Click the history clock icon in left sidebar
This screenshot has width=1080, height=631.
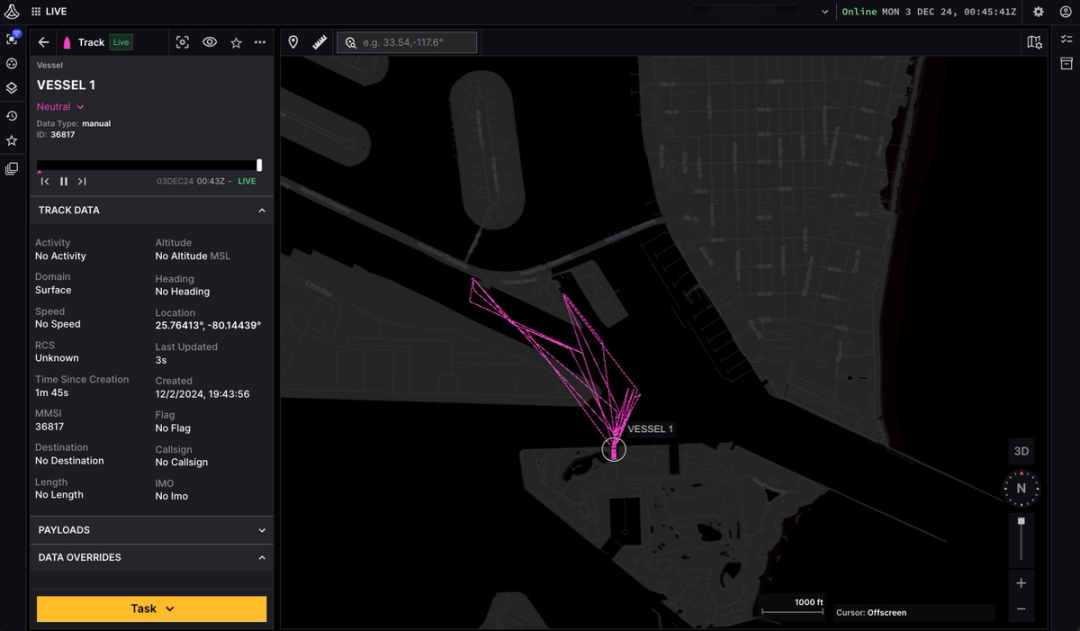tap(11, 116)
